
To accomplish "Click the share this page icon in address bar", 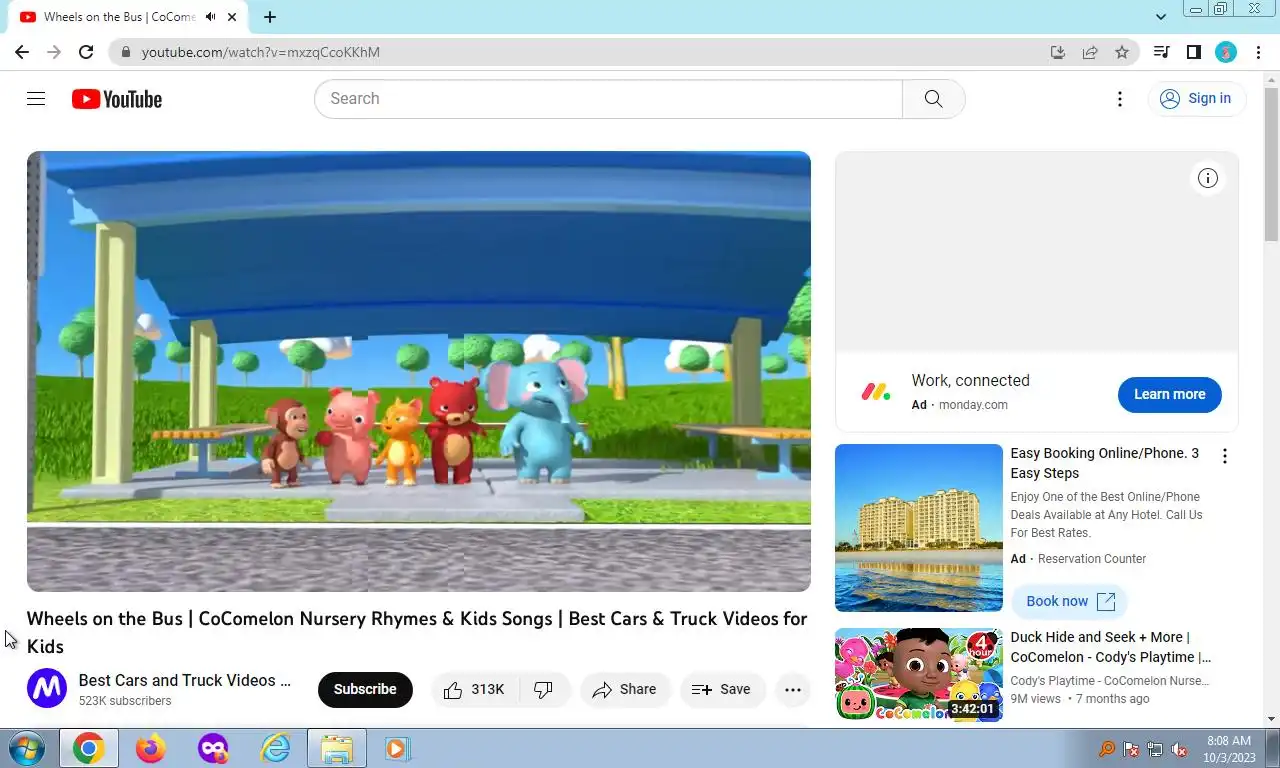I will coord(1090,52).
